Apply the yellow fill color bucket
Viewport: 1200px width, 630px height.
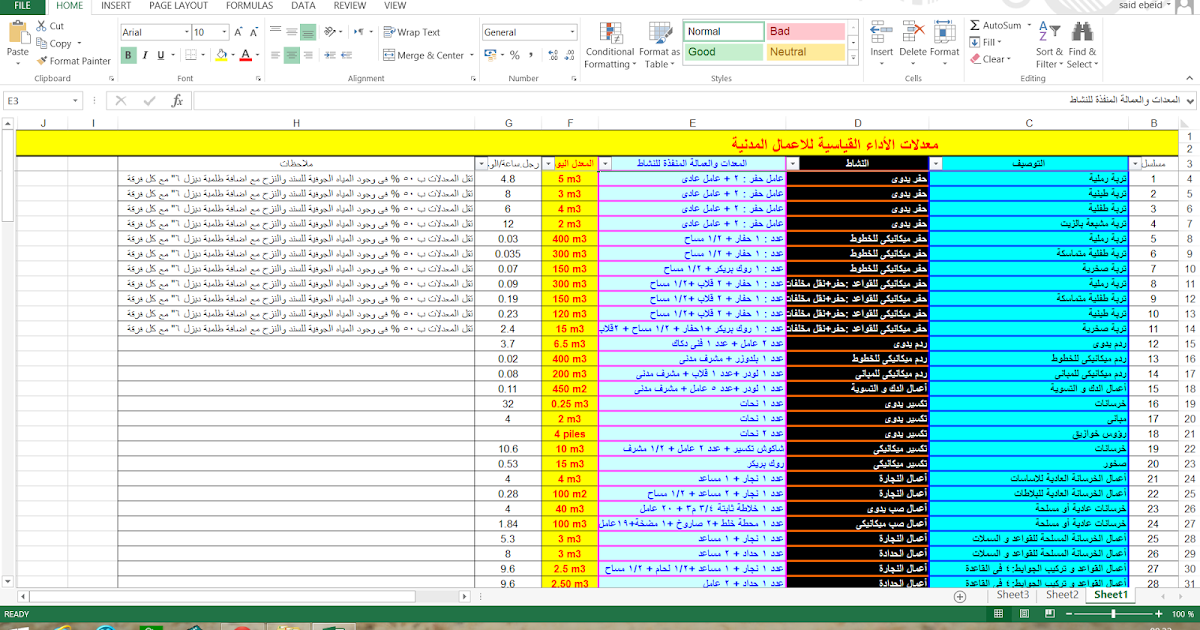(x=220, y=55)
